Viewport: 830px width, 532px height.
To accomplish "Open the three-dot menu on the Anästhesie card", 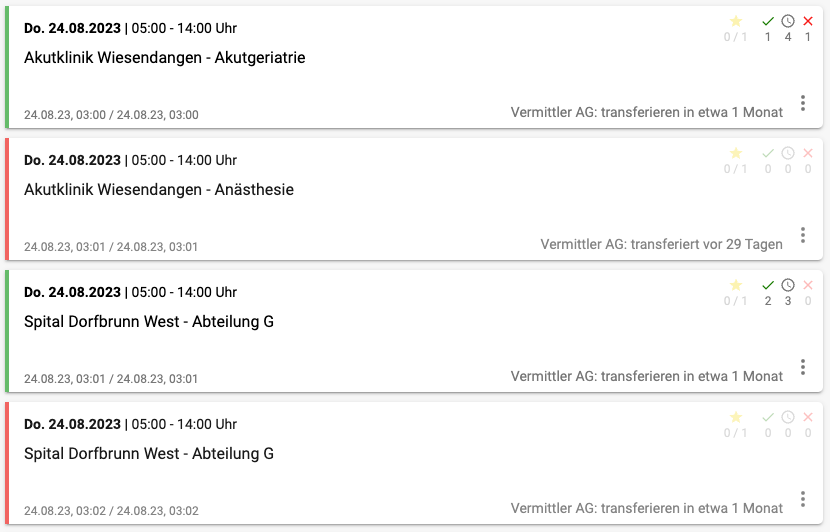I will 803,235.
